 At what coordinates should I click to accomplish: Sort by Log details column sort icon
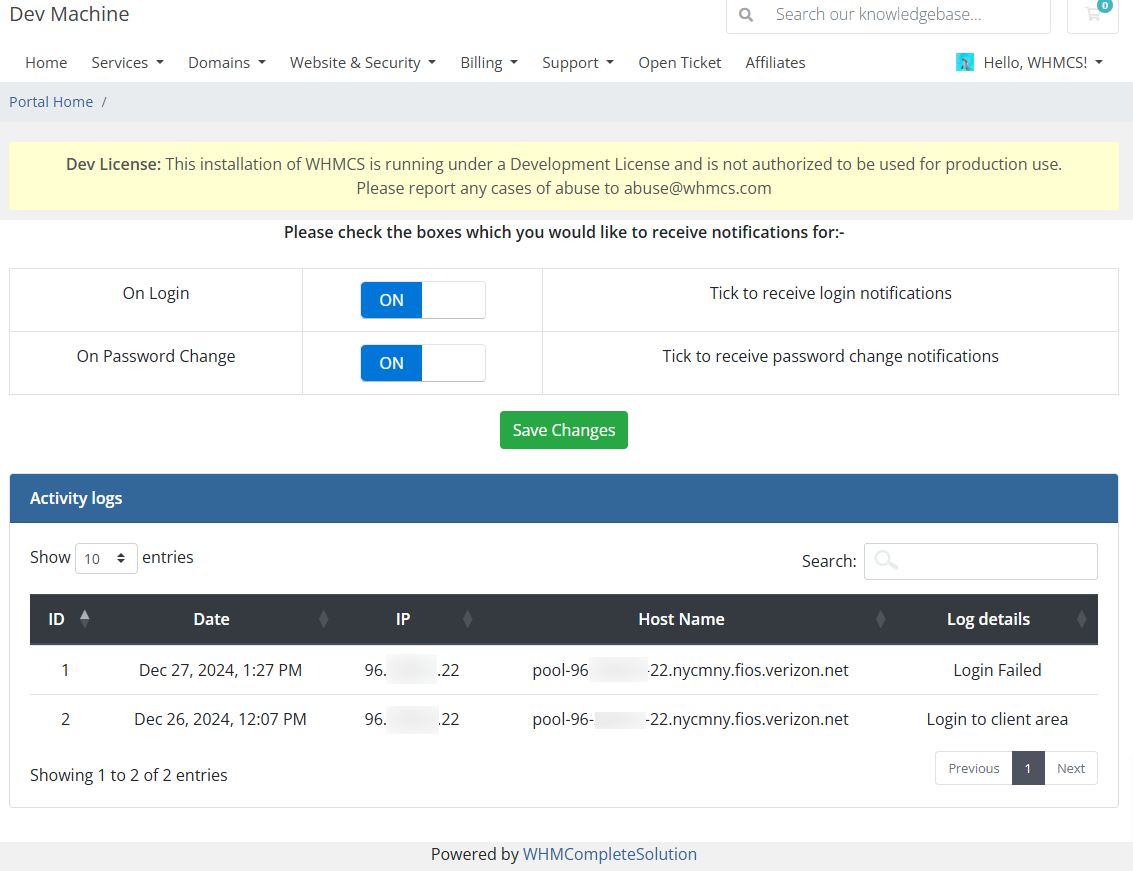click(x=1081, y=619)
